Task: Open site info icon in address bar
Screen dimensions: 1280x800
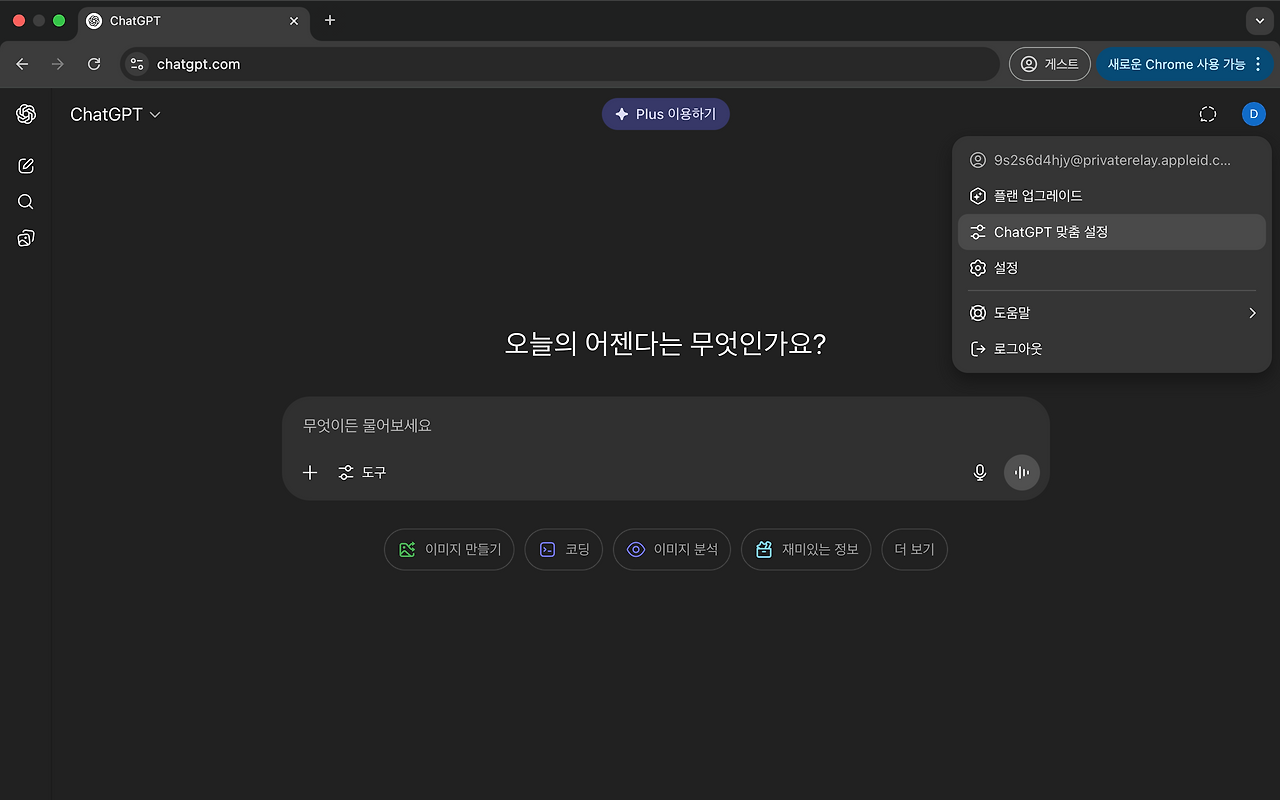Action: tap(137, 64)
